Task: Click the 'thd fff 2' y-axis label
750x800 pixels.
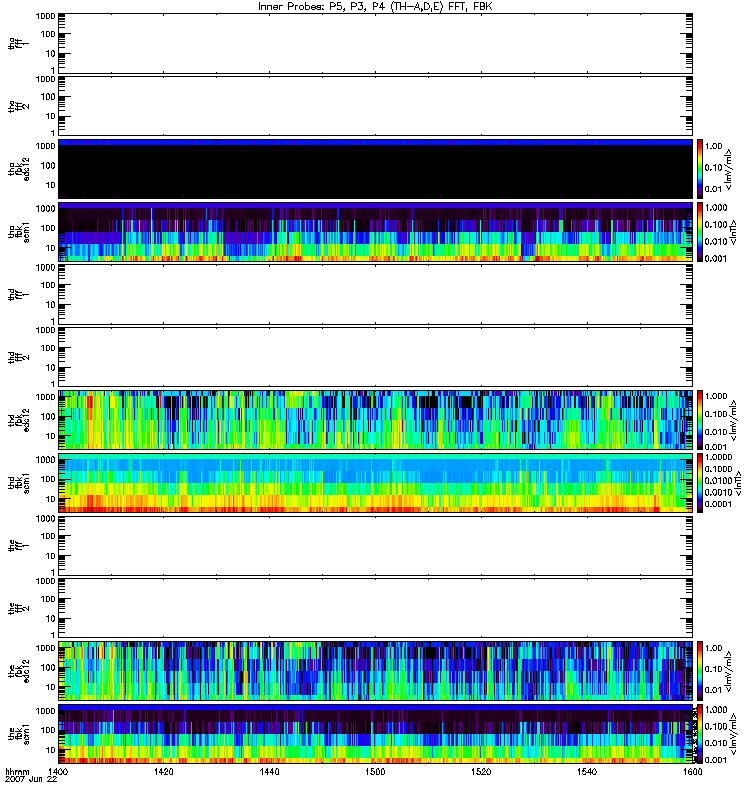Action: point(19,357)
